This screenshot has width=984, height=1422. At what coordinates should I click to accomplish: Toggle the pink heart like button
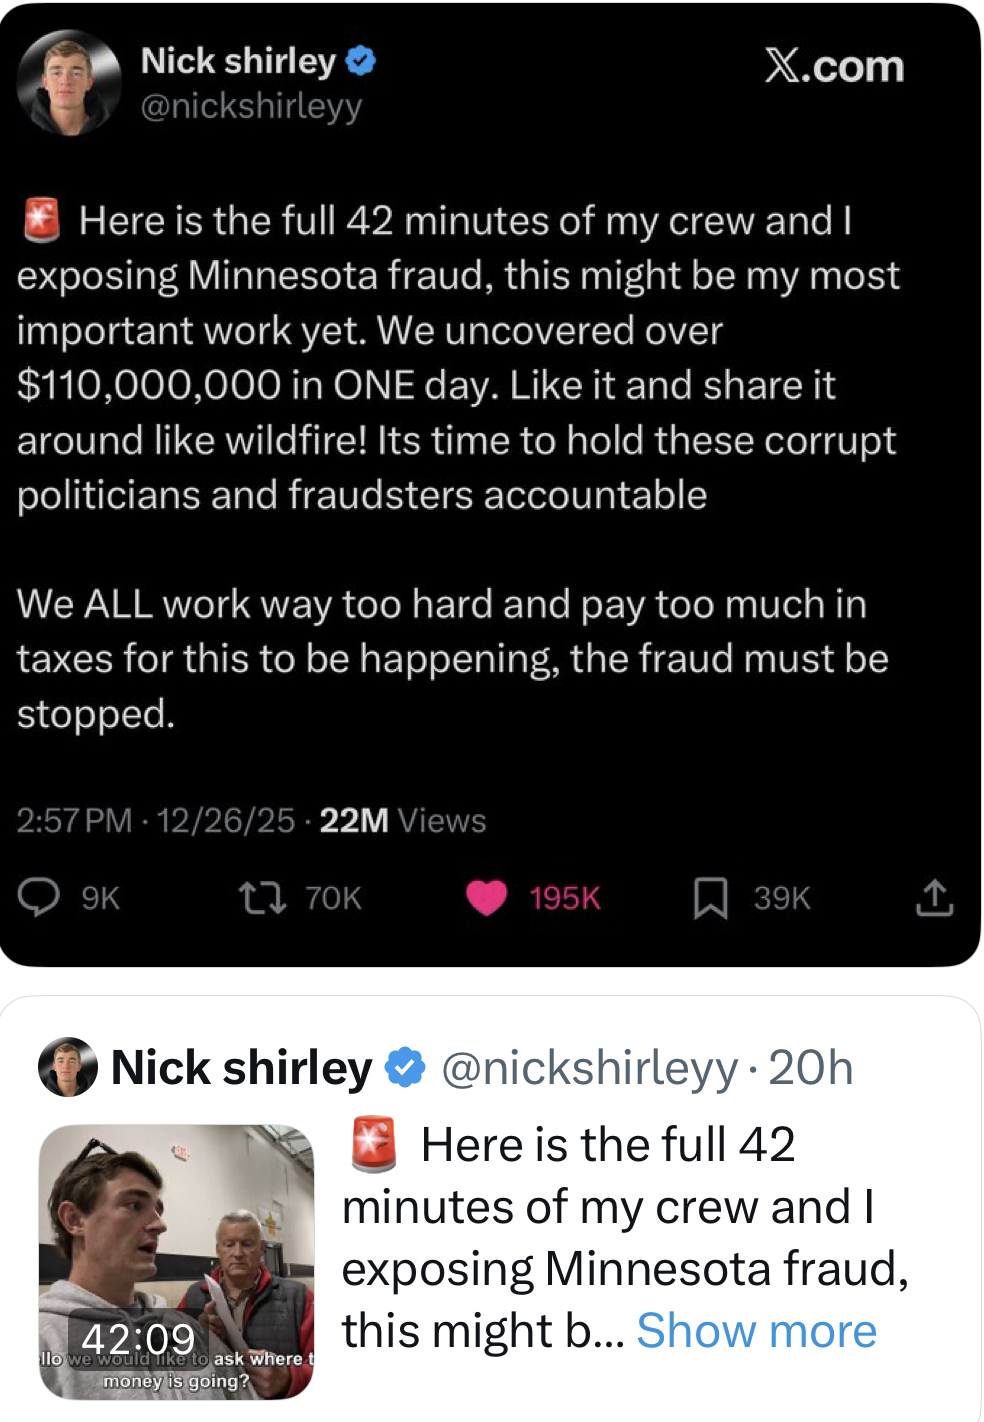[487, 897]
